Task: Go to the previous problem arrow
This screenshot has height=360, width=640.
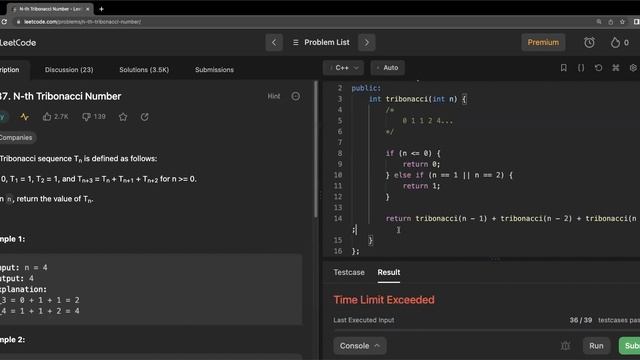Action: (274, 42)
